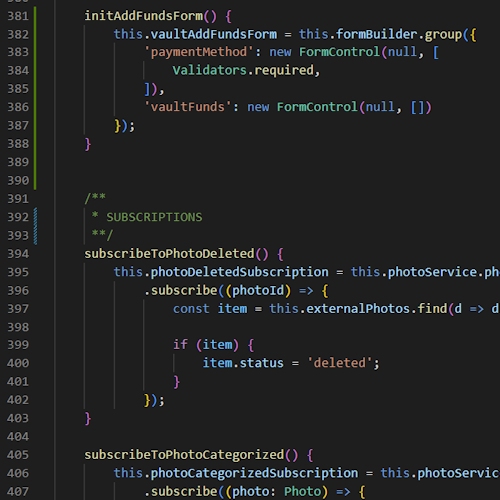Click line number 390 in the gutter
The image size is (500, 500).
[18, 181]
